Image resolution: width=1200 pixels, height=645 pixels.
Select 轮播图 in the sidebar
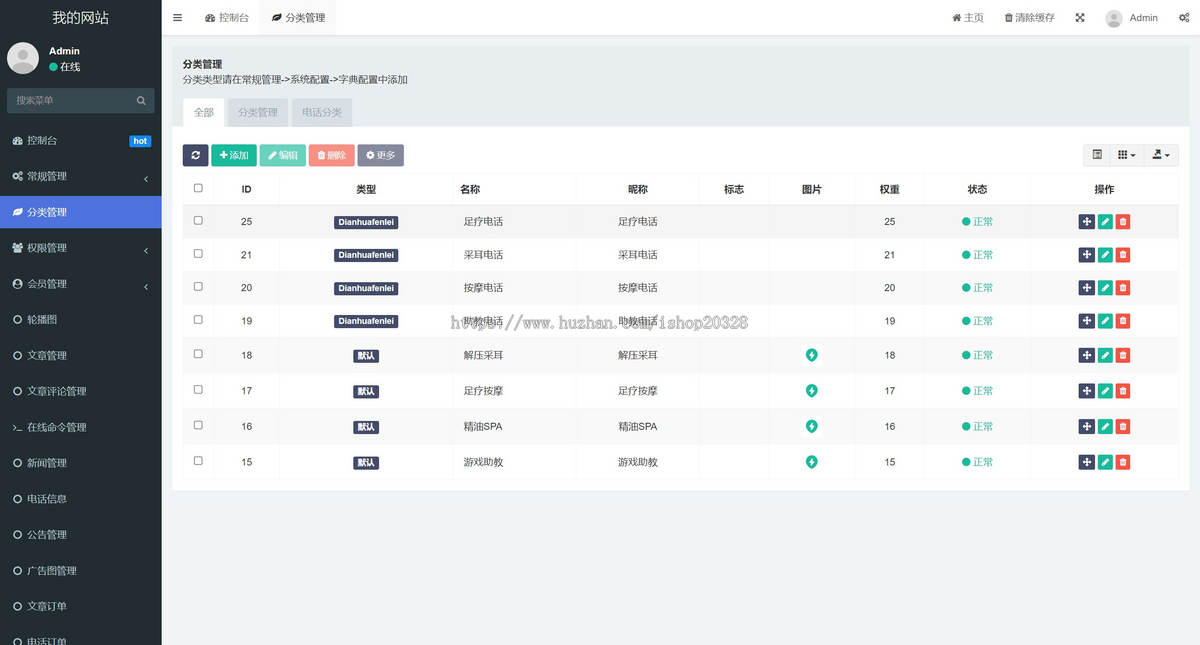[x=80, y=320]
